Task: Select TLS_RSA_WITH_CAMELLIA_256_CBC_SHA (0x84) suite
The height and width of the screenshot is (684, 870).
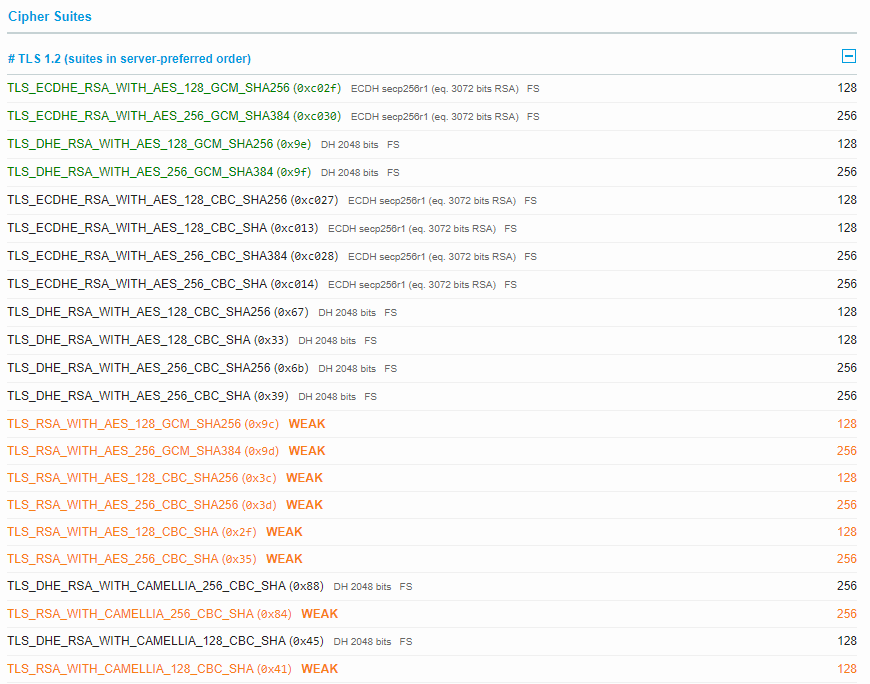Action: pyautogui.click(x=149, y=614)
